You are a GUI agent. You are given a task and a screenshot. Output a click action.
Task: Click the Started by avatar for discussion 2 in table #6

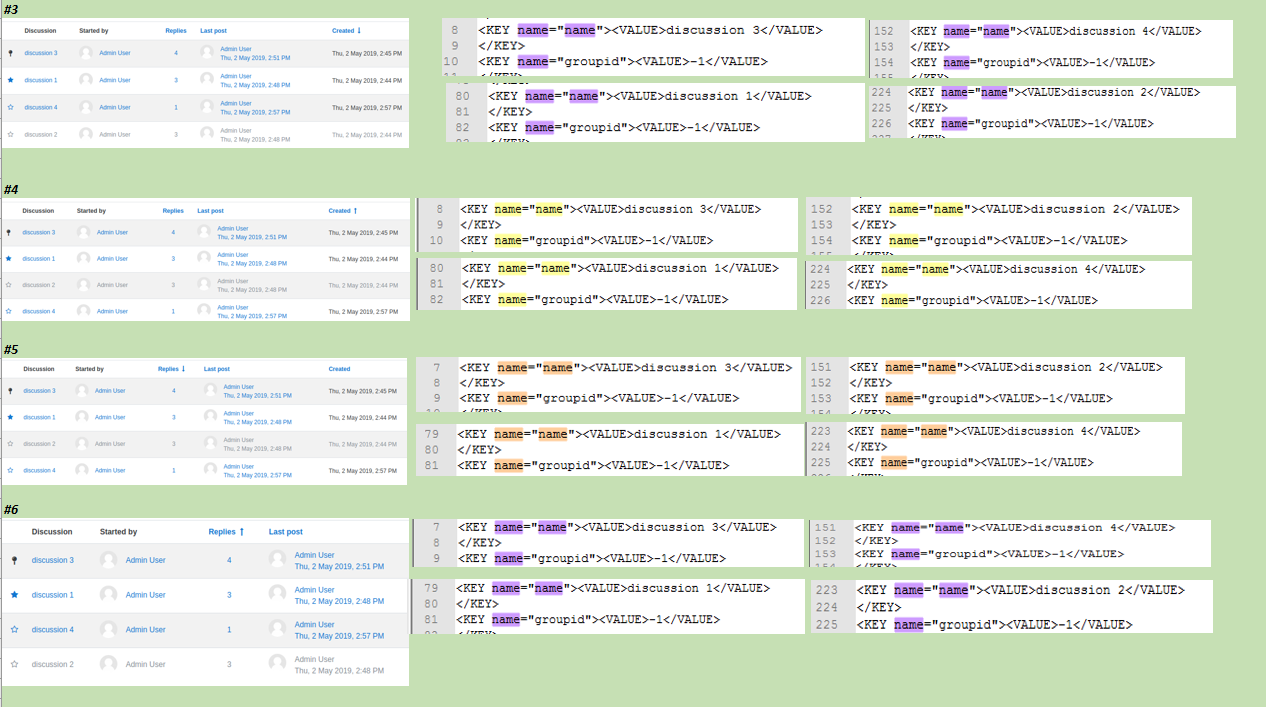click(108, 664)
